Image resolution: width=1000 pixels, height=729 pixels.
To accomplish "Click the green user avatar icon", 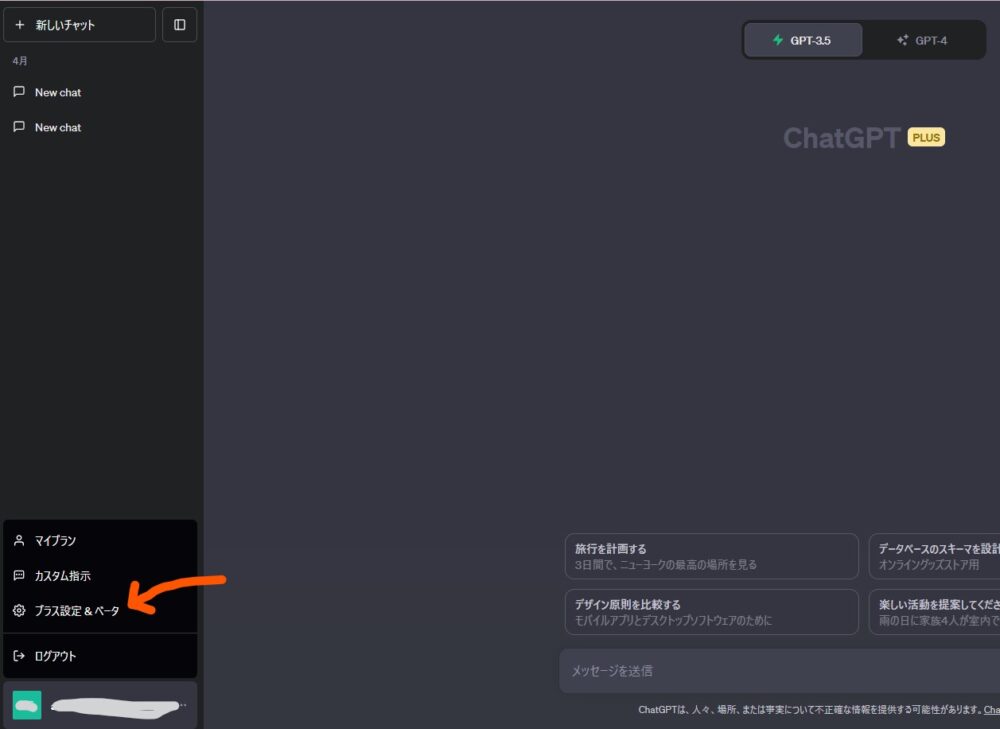I will coord(27,705).
